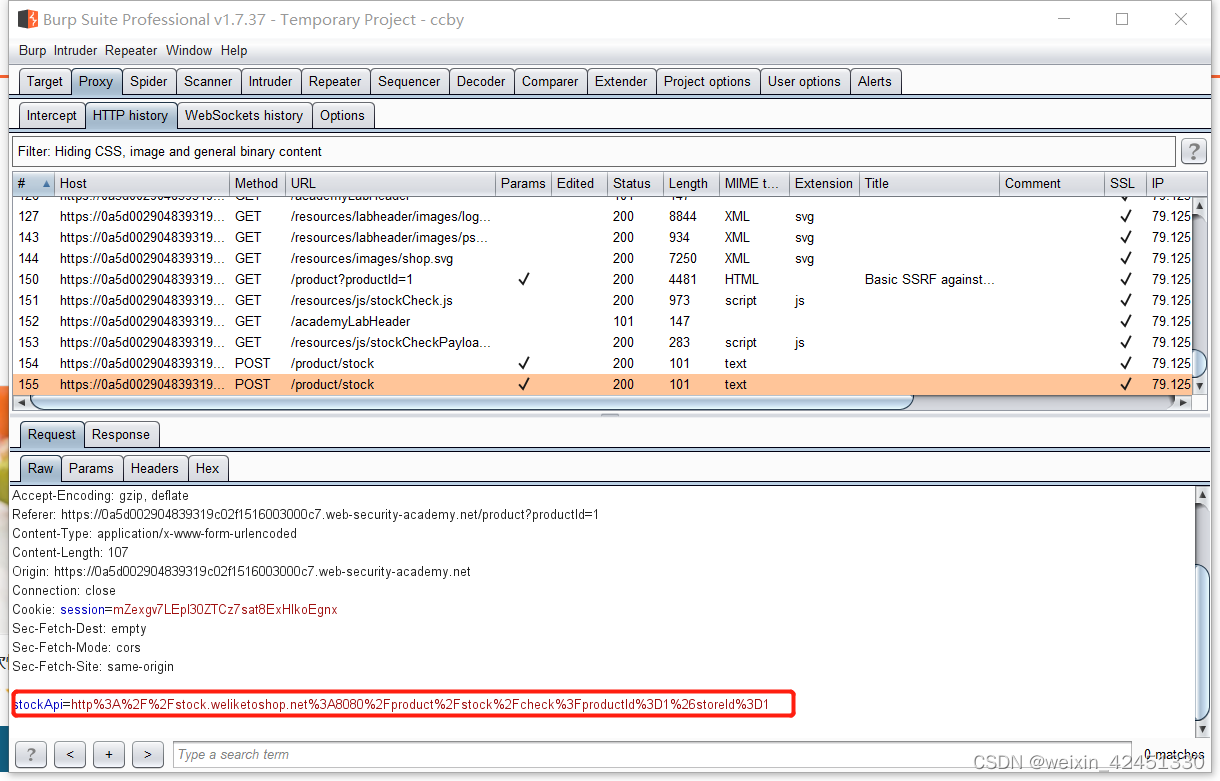Image resolution: width=1220 pixels, height=781 pixels.
Task: Click the history table horizontal scrollbar
Action: pos(473,402)
